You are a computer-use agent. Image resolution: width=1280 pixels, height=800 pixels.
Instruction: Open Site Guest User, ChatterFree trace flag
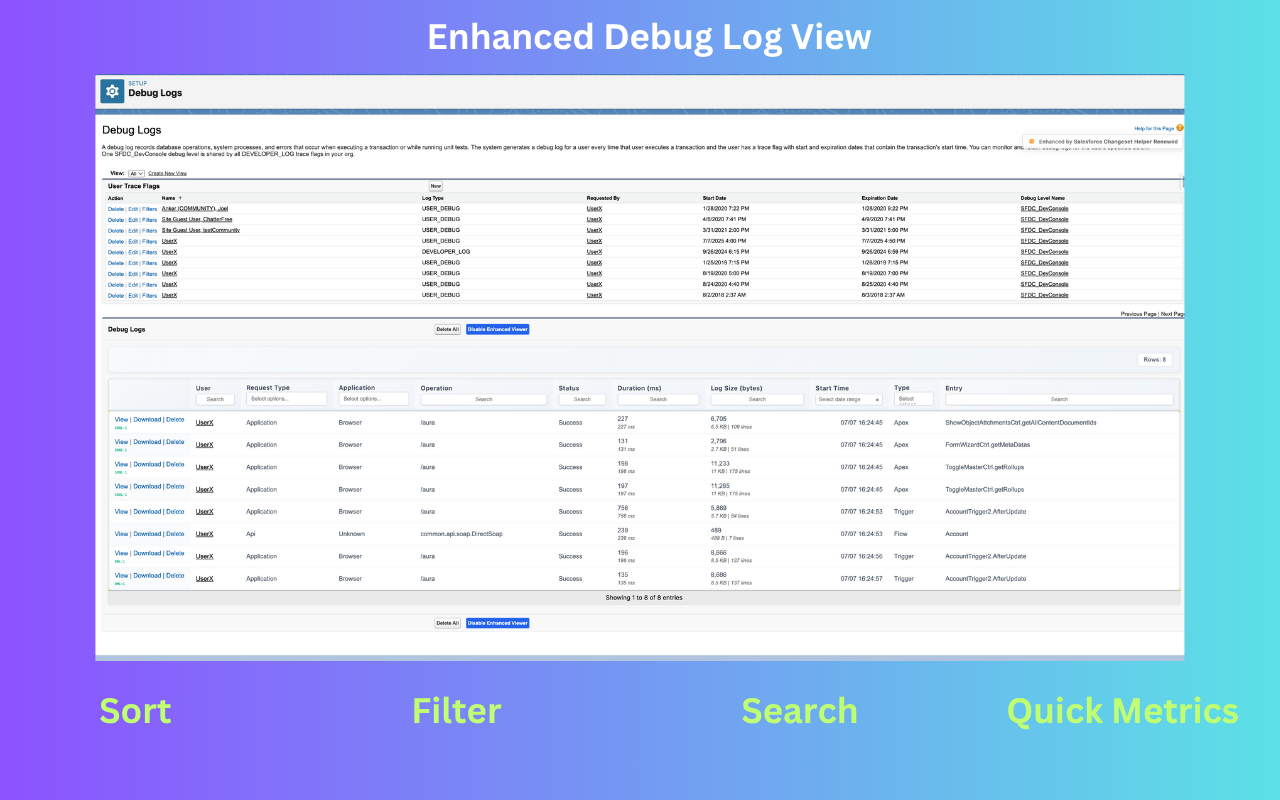(x=197, y=219)
